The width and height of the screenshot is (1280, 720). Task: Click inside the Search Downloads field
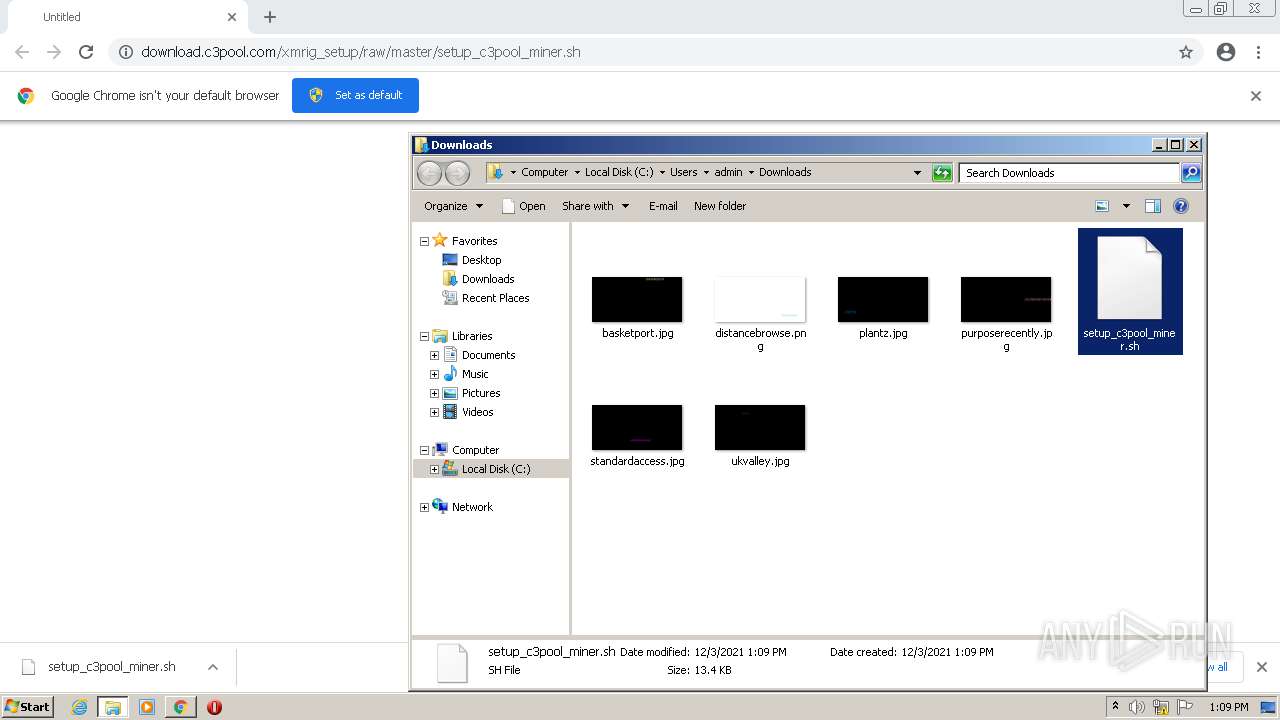coord(1069,173)
